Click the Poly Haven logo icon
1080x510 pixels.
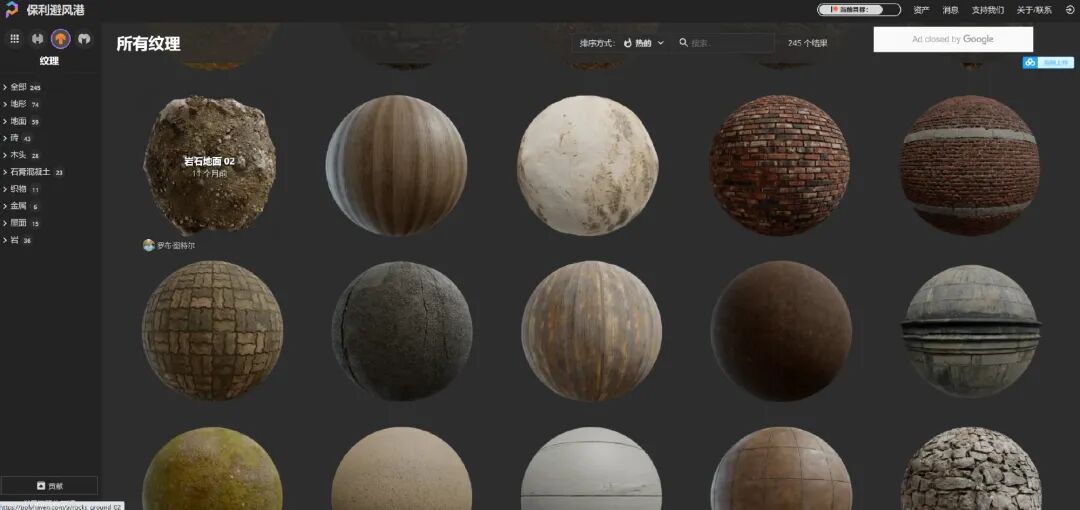(12, 10)
